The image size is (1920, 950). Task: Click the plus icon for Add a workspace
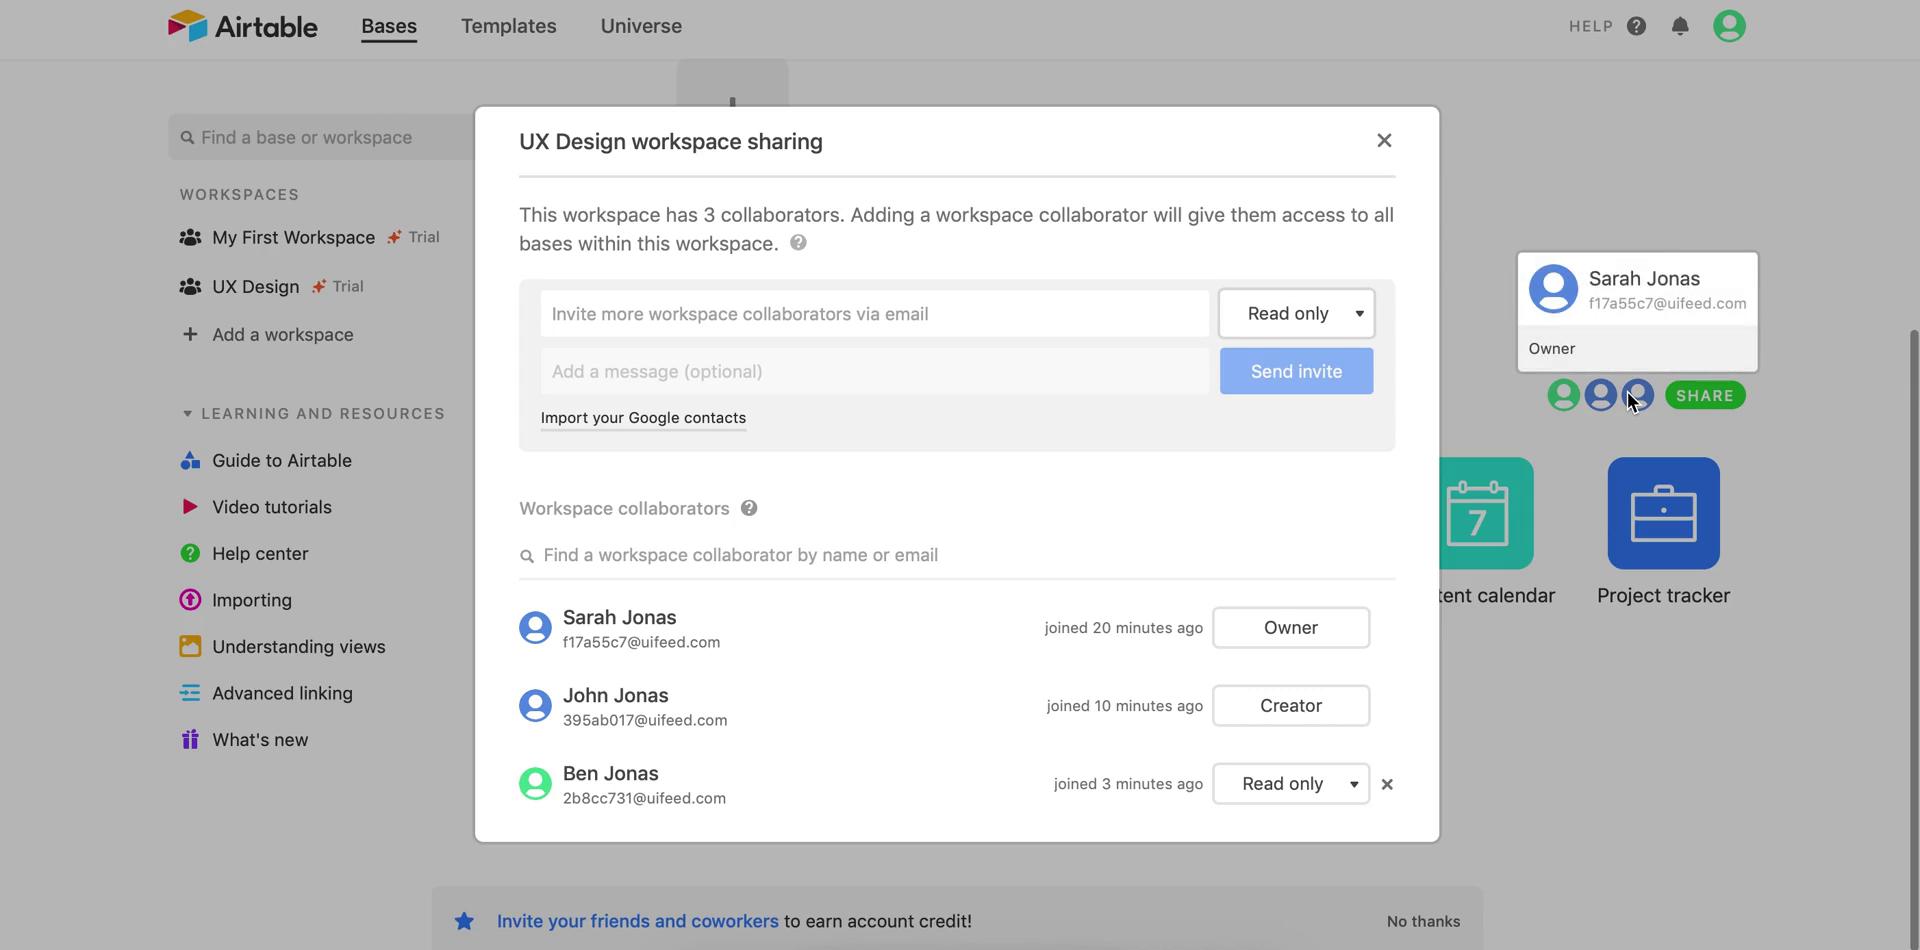tap(190, 334)
